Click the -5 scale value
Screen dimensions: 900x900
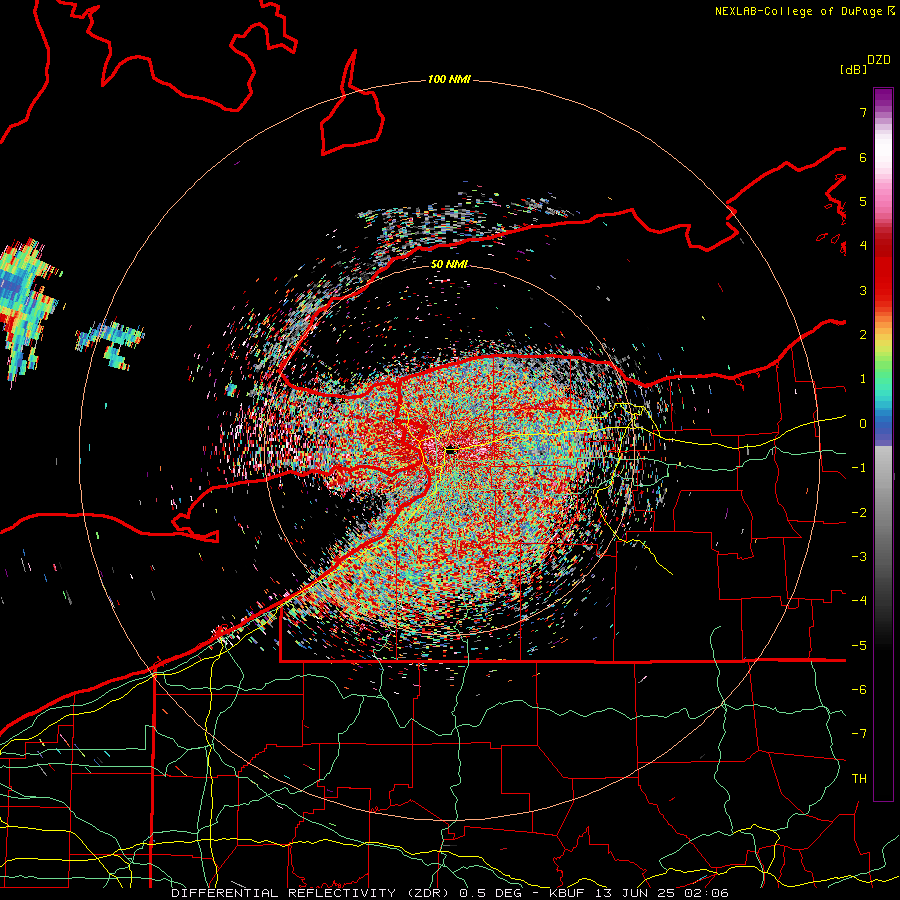tap(859, 646)
